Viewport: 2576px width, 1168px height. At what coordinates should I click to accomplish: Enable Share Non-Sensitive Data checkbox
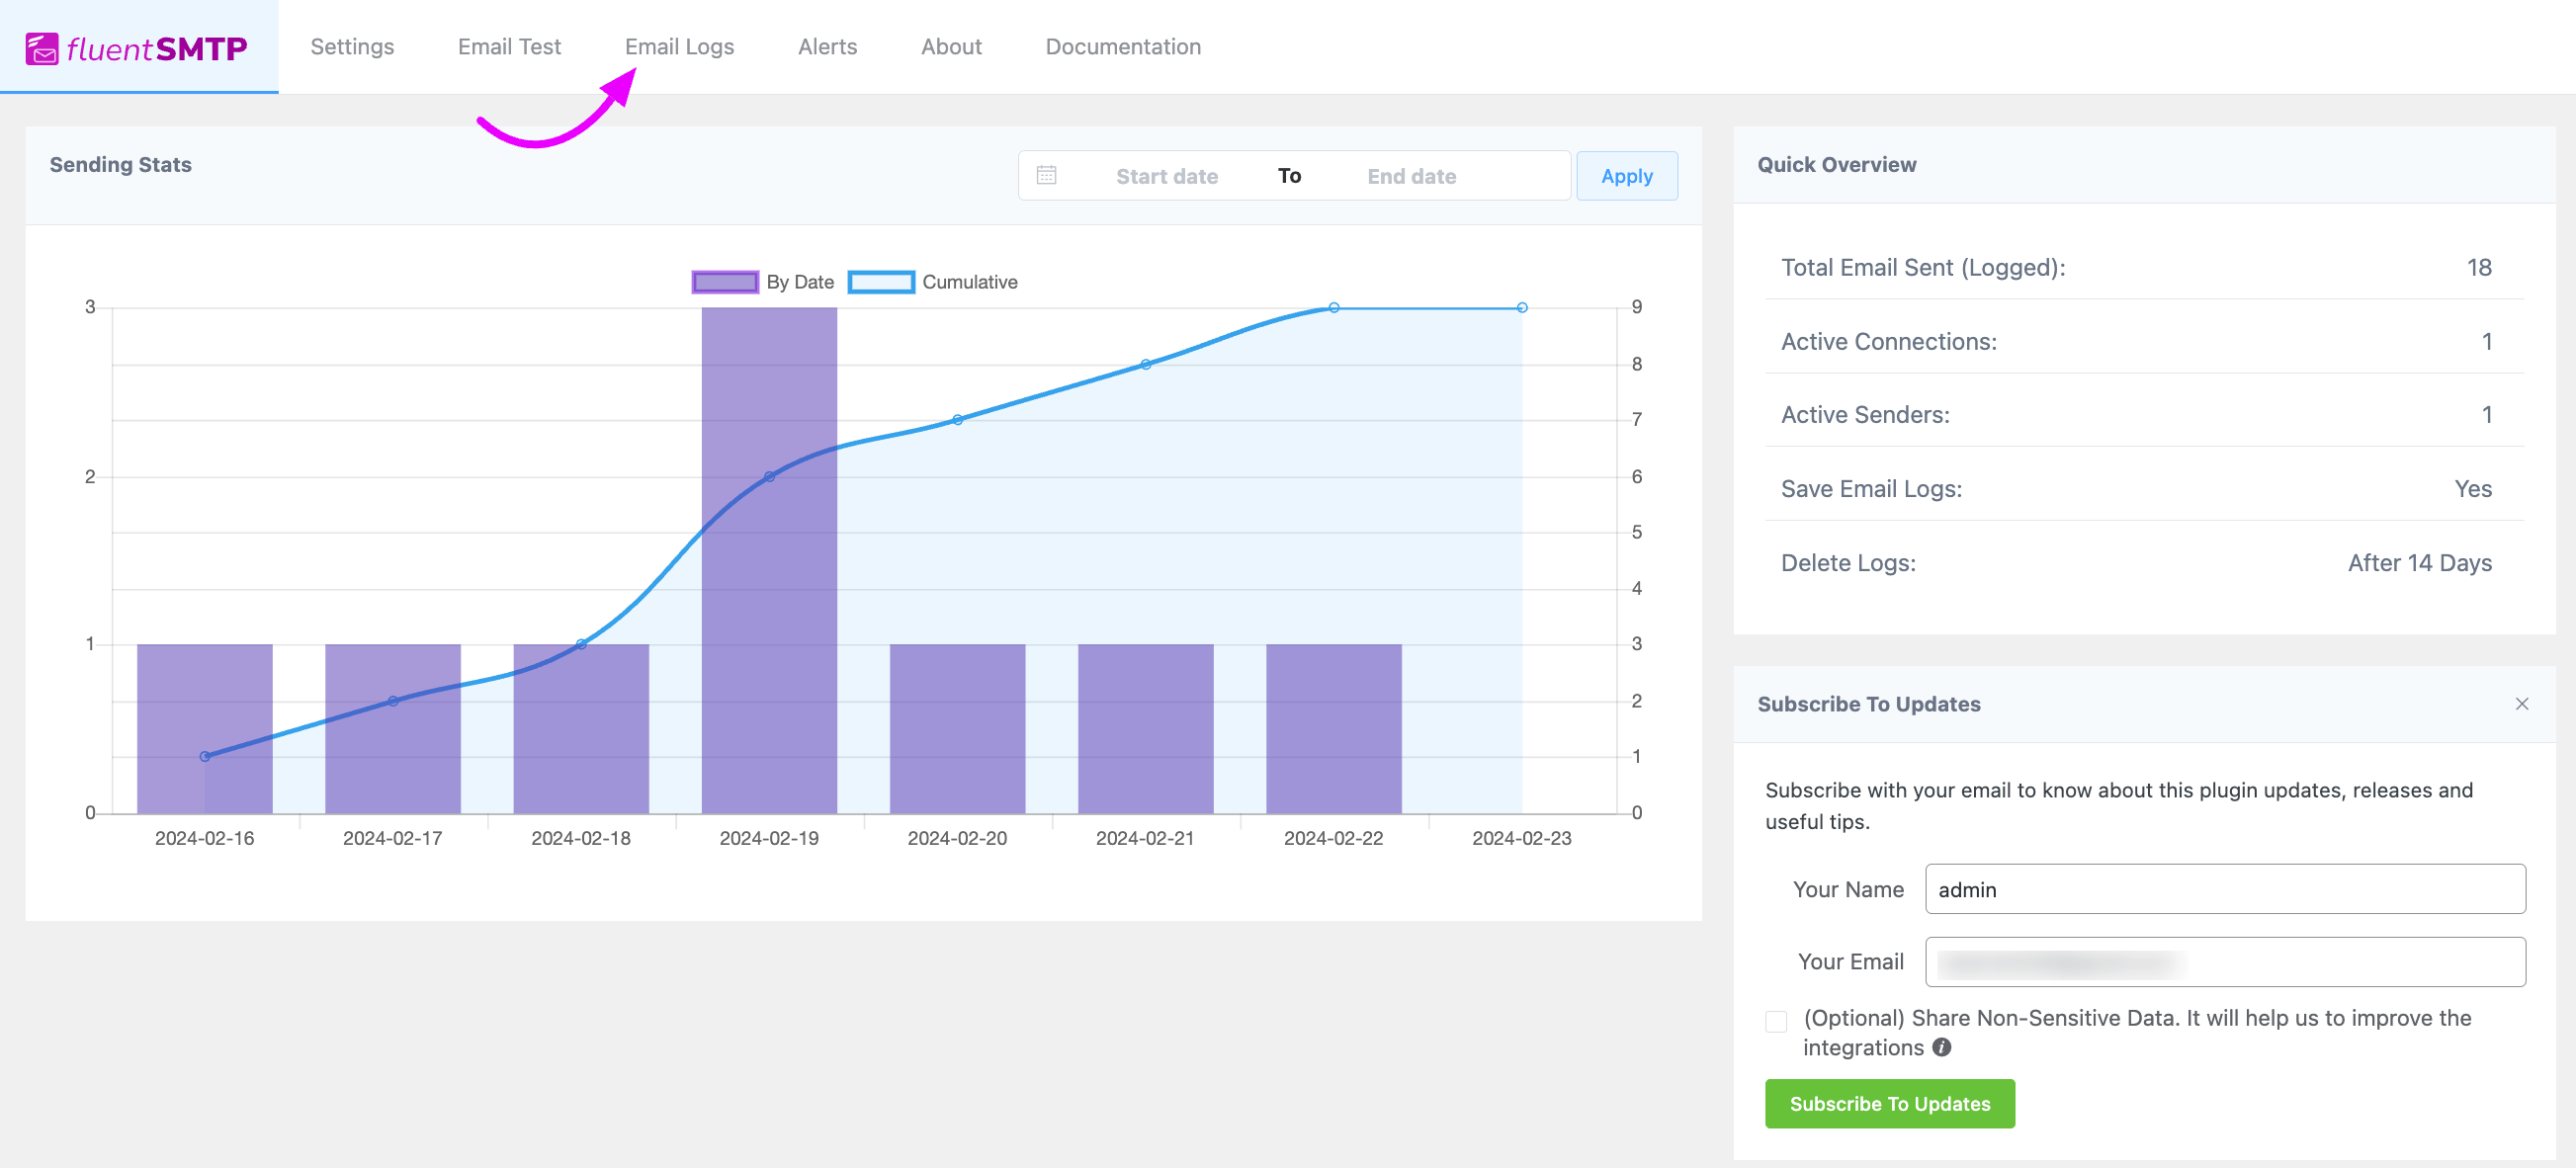(x=1776, y=1021)
